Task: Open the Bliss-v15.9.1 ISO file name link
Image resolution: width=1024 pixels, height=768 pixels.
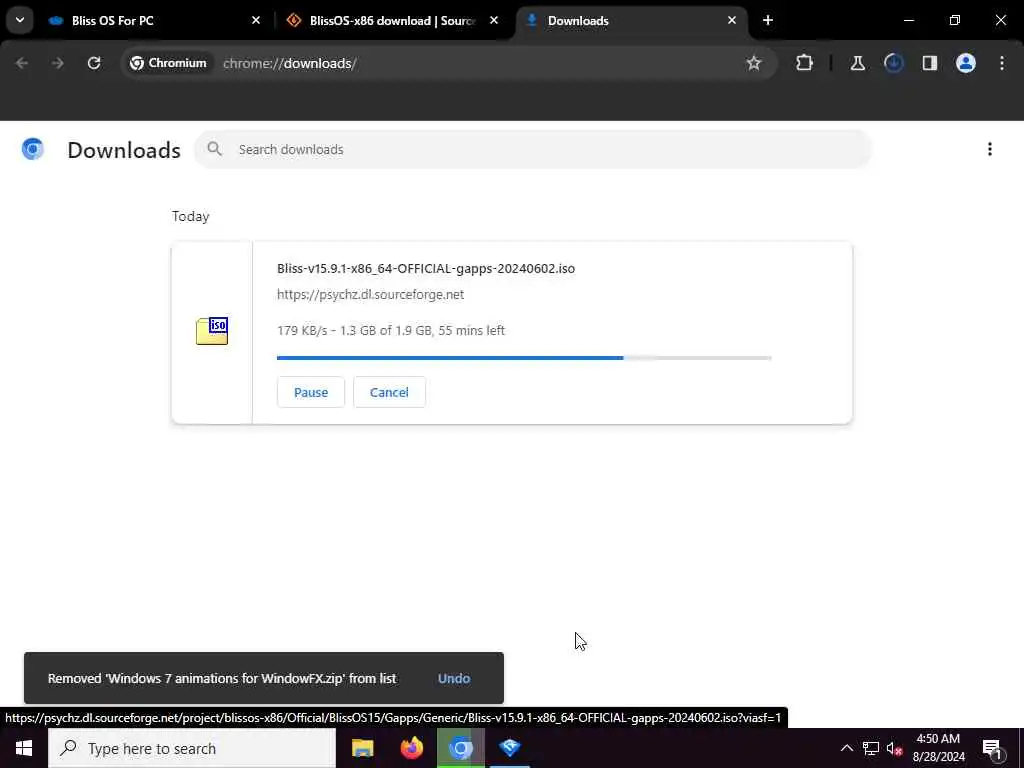Action: tap(426, 268)
